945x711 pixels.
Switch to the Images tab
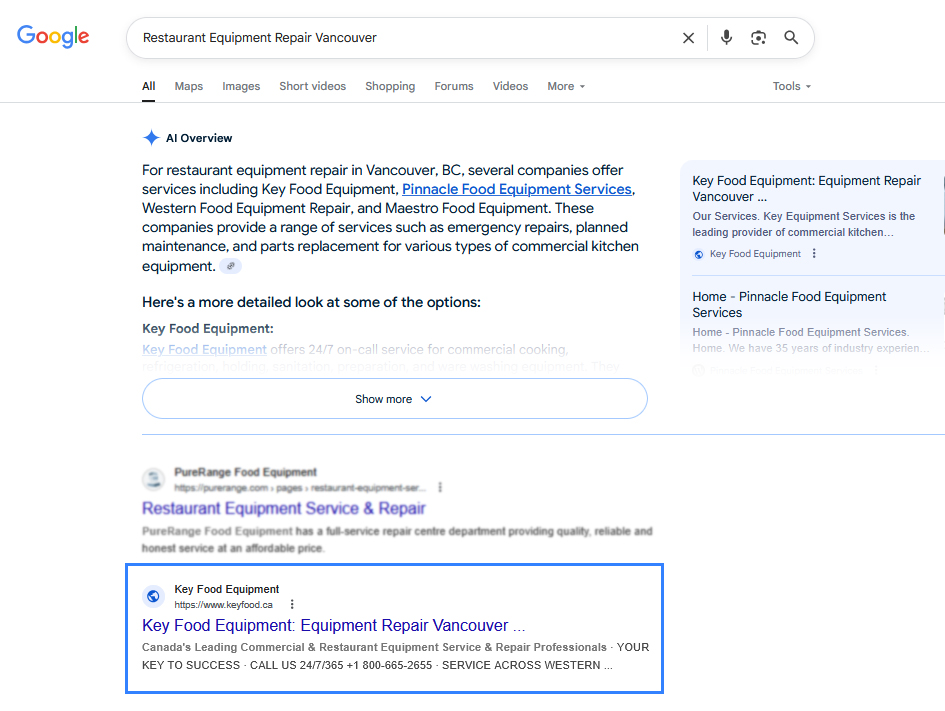click(x=241, y=86)
